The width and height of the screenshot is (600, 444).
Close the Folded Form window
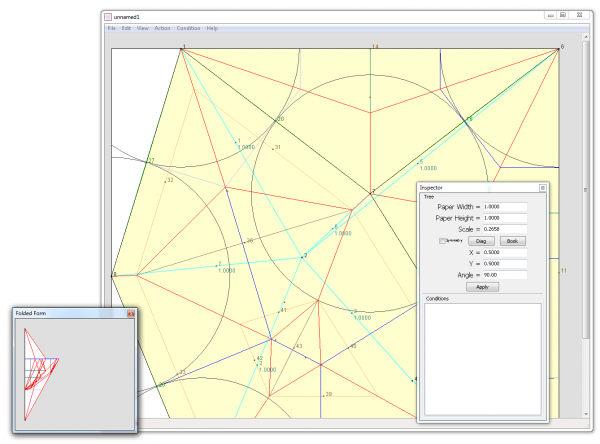click(x=129, y=313)
